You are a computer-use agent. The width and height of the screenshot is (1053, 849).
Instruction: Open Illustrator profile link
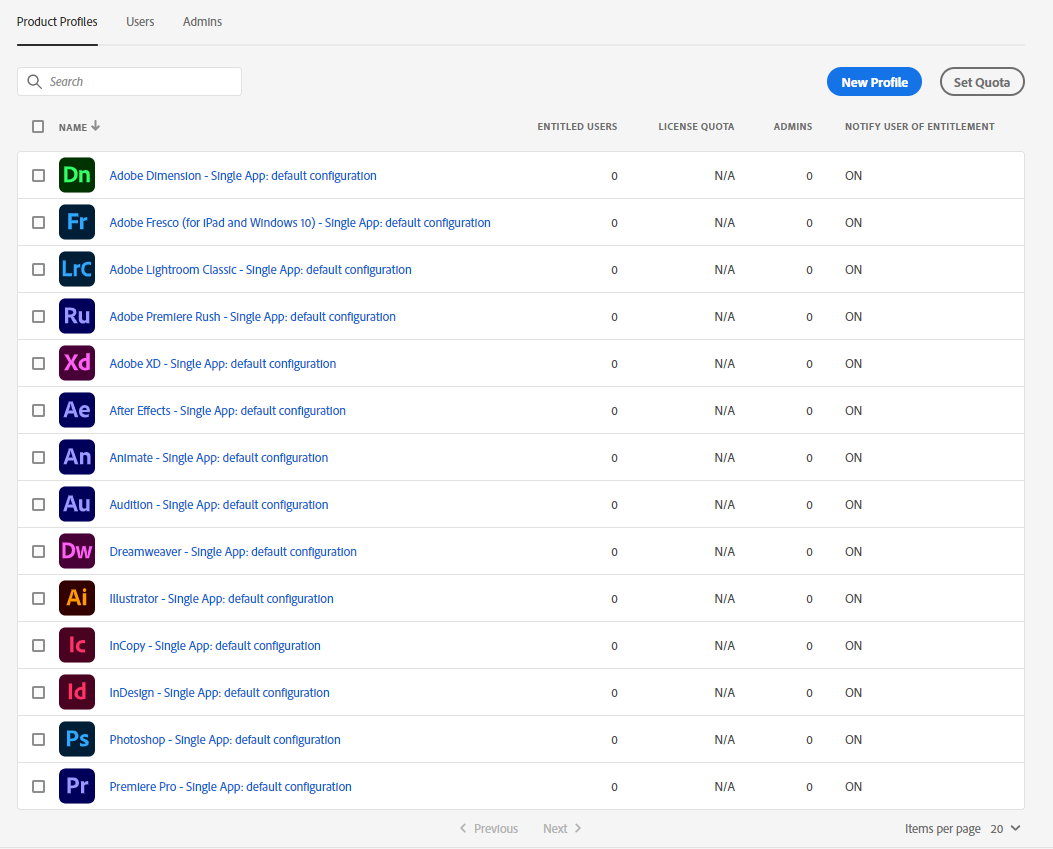[222, 598]
